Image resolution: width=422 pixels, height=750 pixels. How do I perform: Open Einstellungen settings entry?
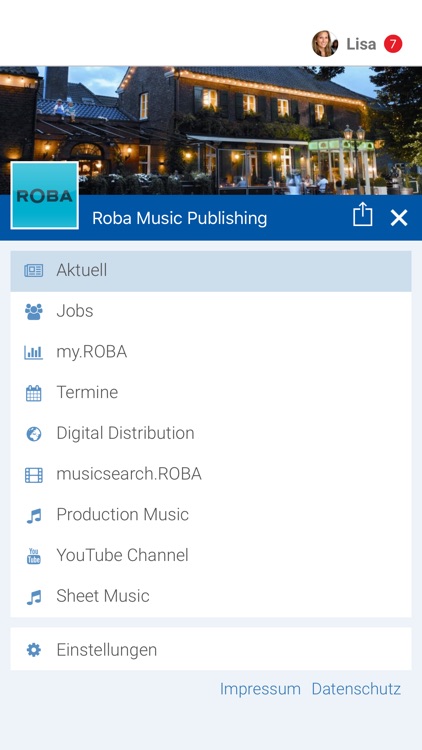[211, 649]
